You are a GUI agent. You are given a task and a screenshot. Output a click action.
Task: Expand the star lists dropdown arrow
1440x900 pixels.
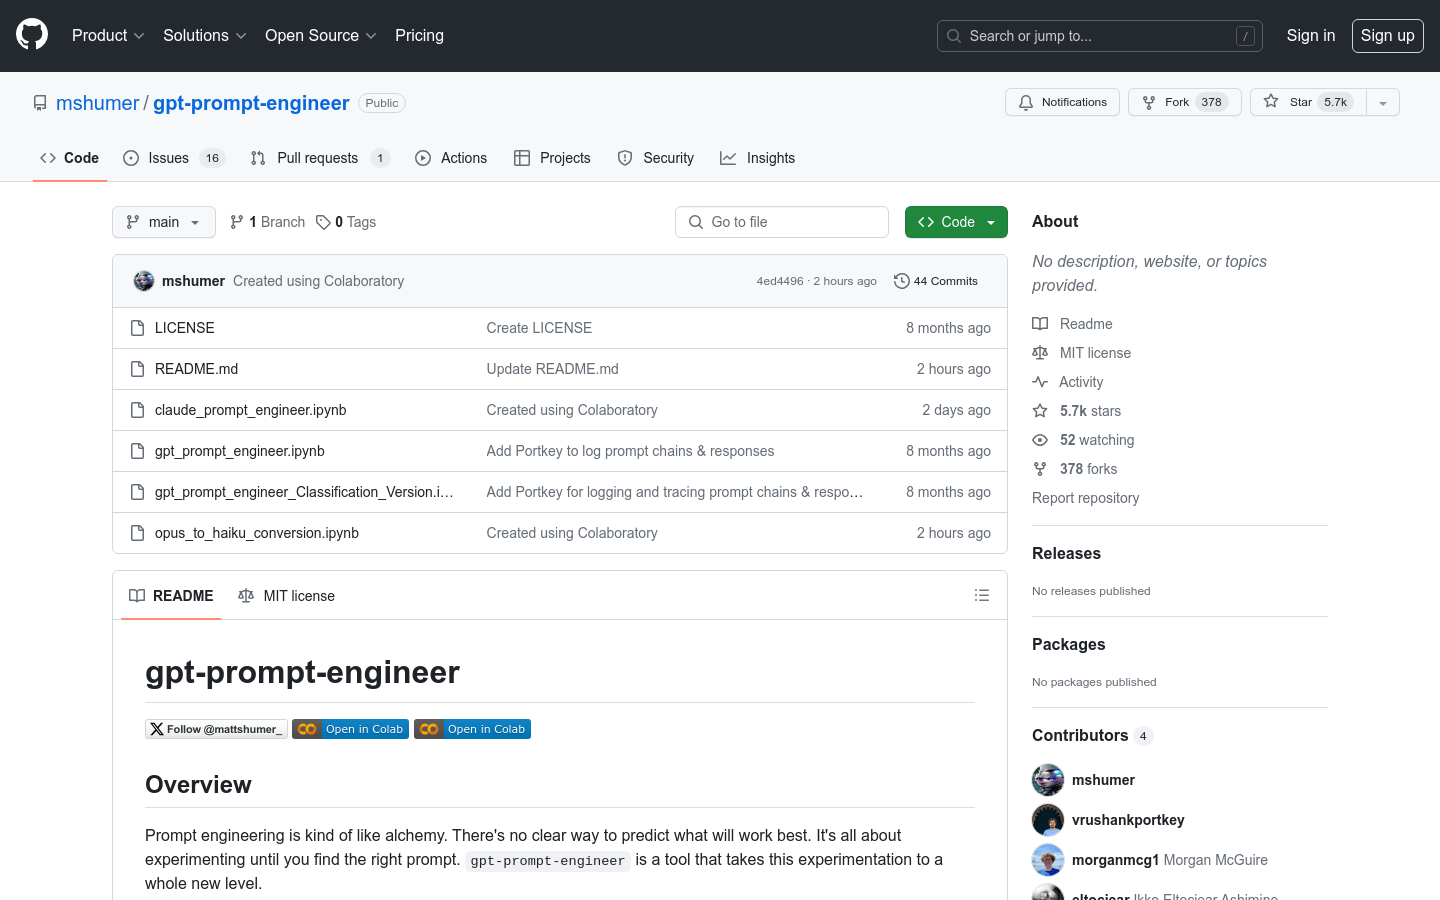coord(1382,102)
